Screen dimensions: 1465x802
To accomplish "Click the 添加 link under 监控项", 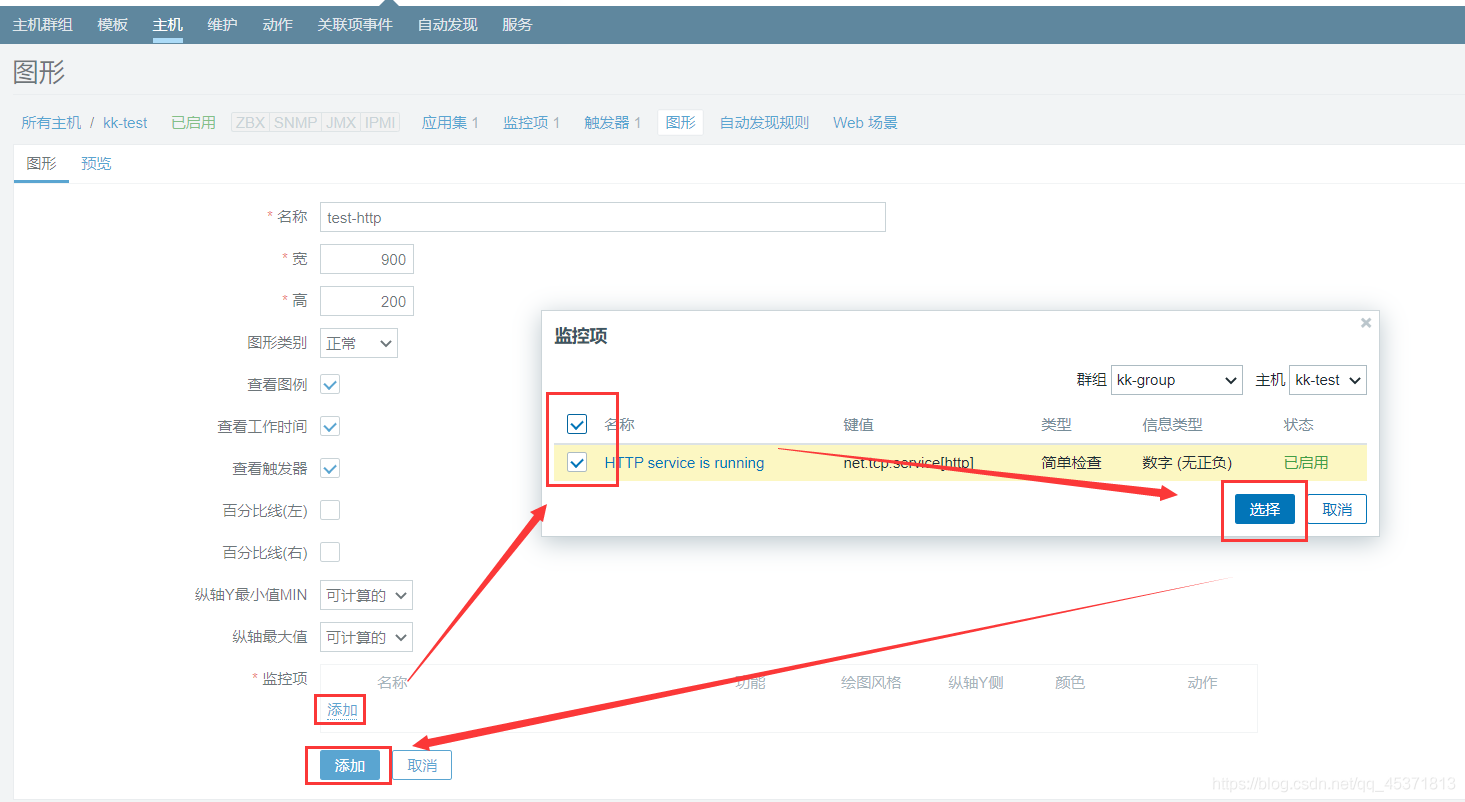I will point(342,710).
